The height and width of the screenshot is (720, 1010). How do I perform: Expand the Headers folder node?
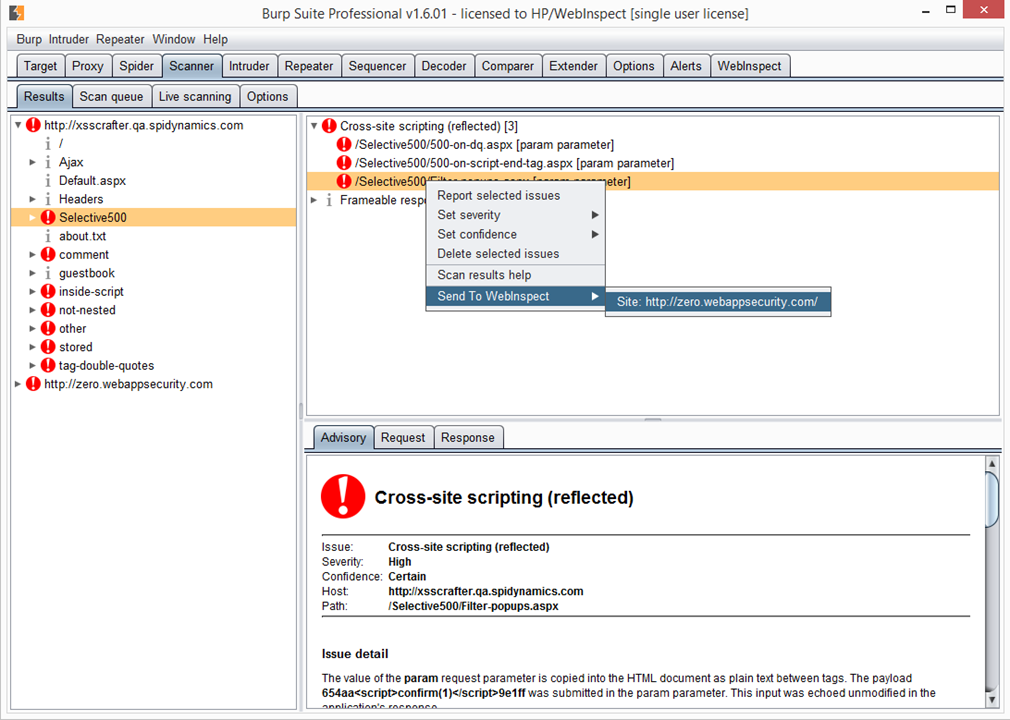[x=32, y=199]
